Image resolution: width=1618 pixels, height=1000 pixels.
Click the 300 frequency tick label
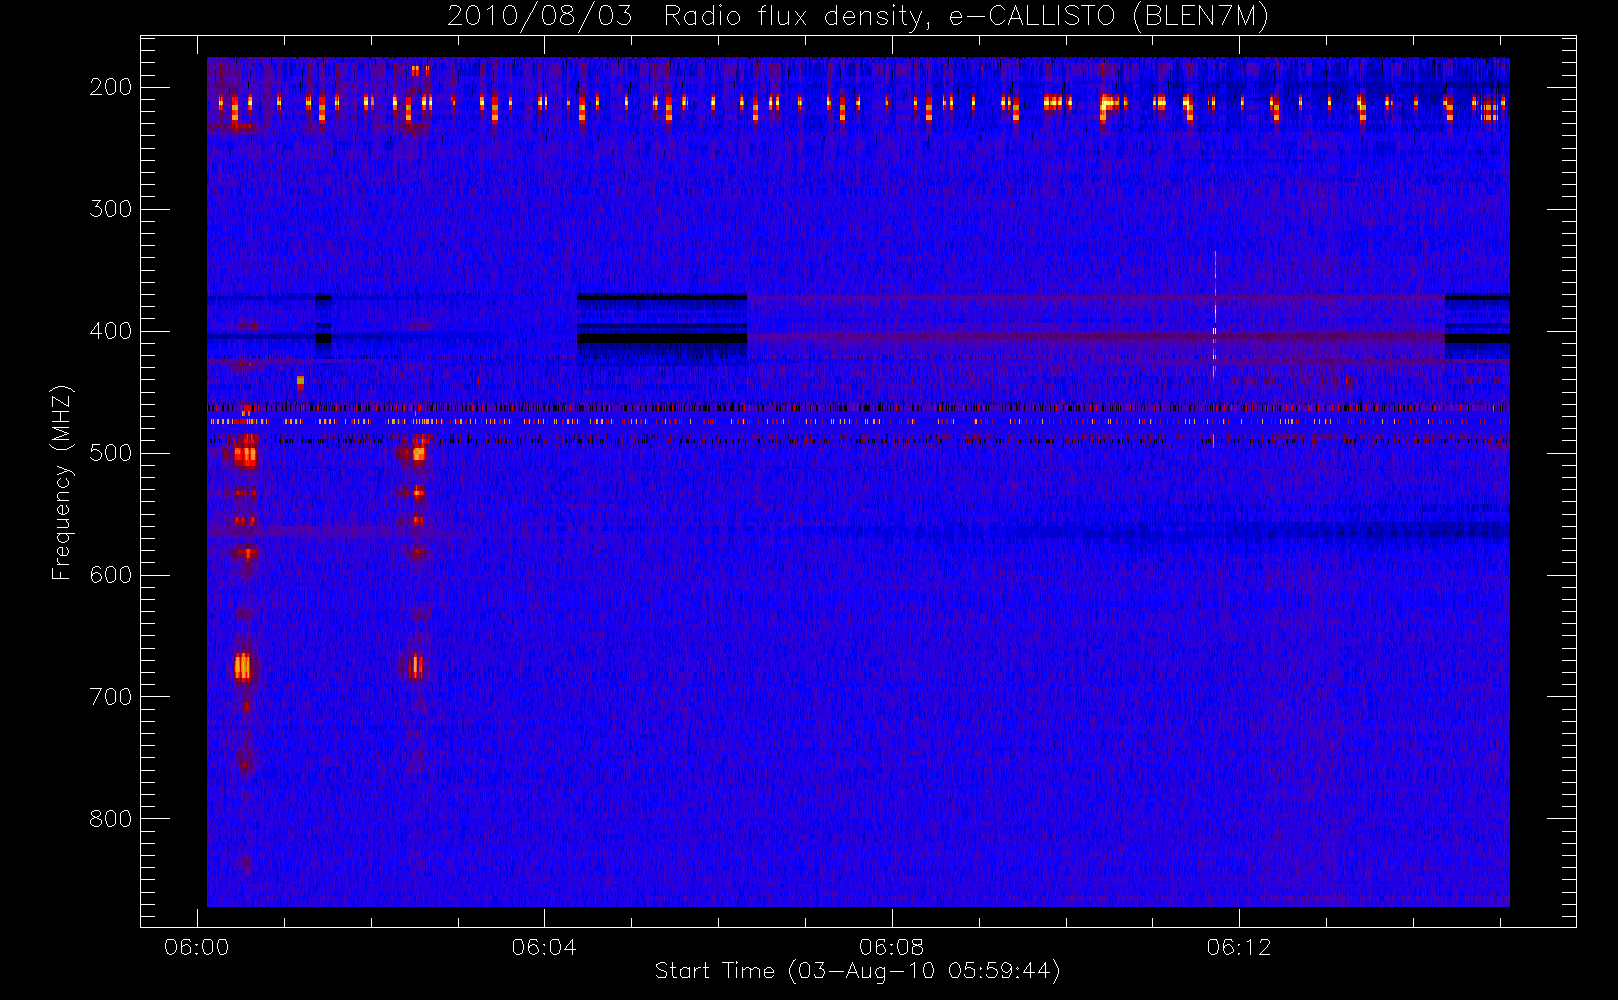click(x=110, y=209)
